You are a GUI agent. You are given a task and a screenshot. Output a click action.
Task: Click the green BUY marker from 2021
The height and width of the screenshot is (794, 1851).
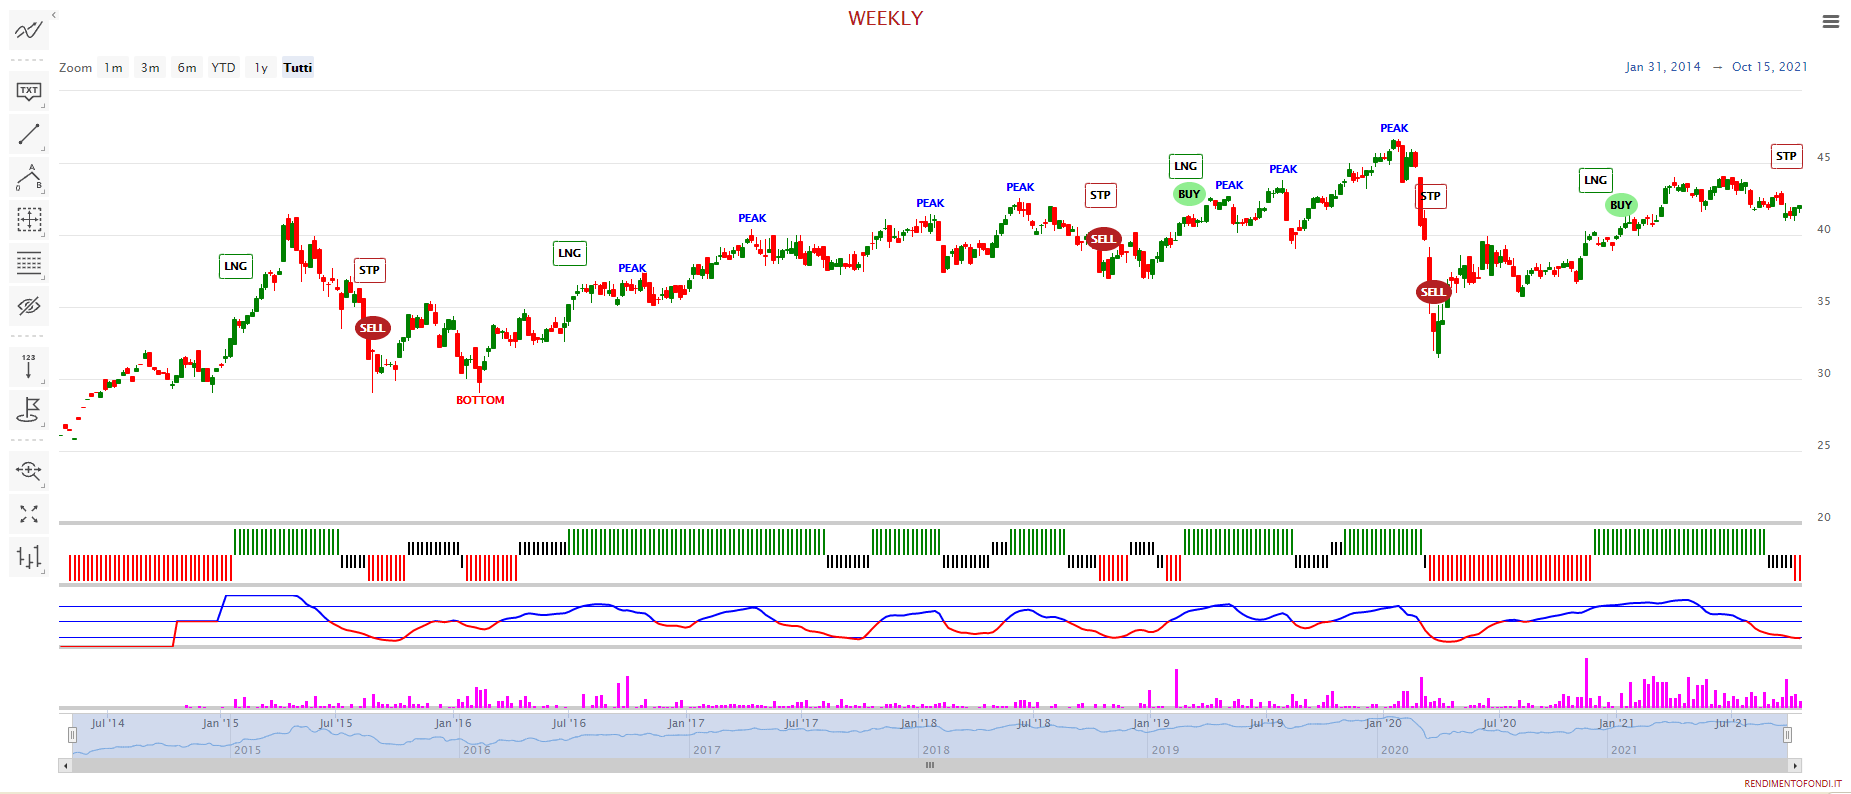[1621, 205]
